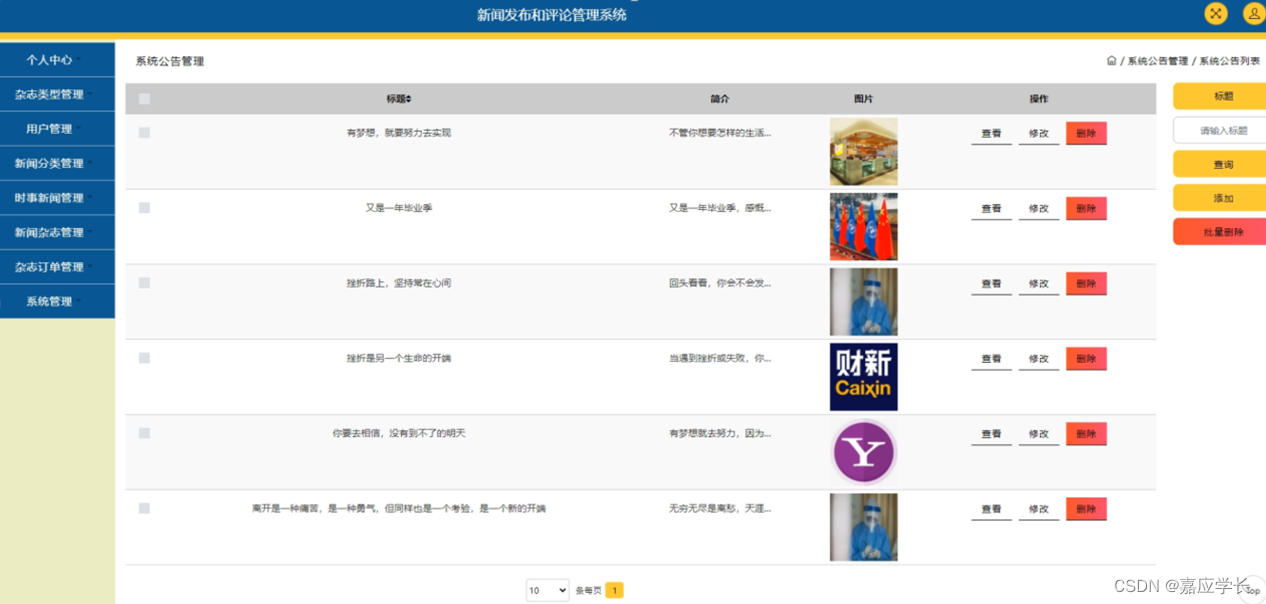Check the row '又是一年毕业季'
Screen dimensions: 1266x604
[144, 208]
